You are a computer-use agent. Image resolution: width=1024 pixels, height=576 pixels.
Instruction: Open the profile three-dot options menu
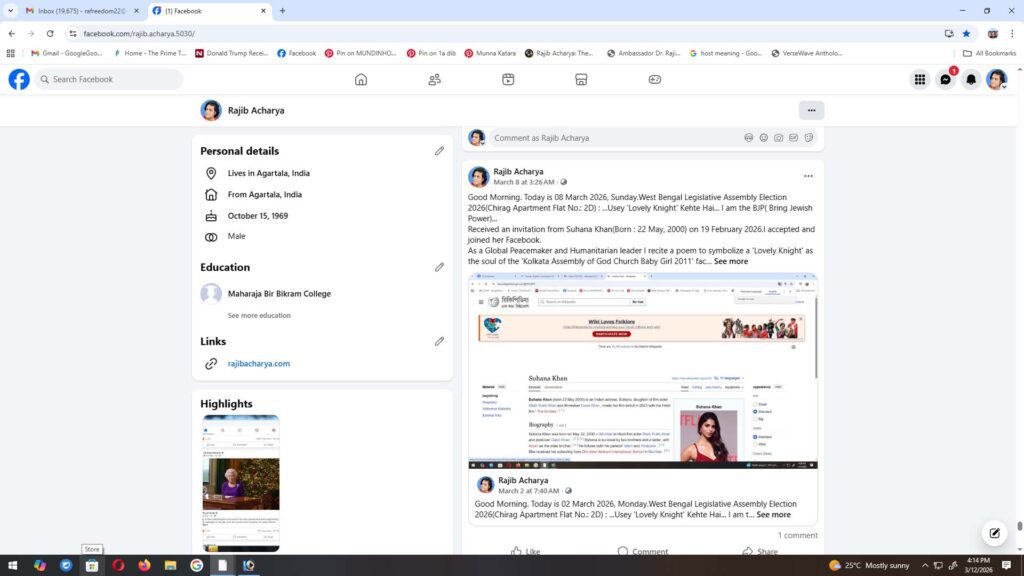(811, 110)
